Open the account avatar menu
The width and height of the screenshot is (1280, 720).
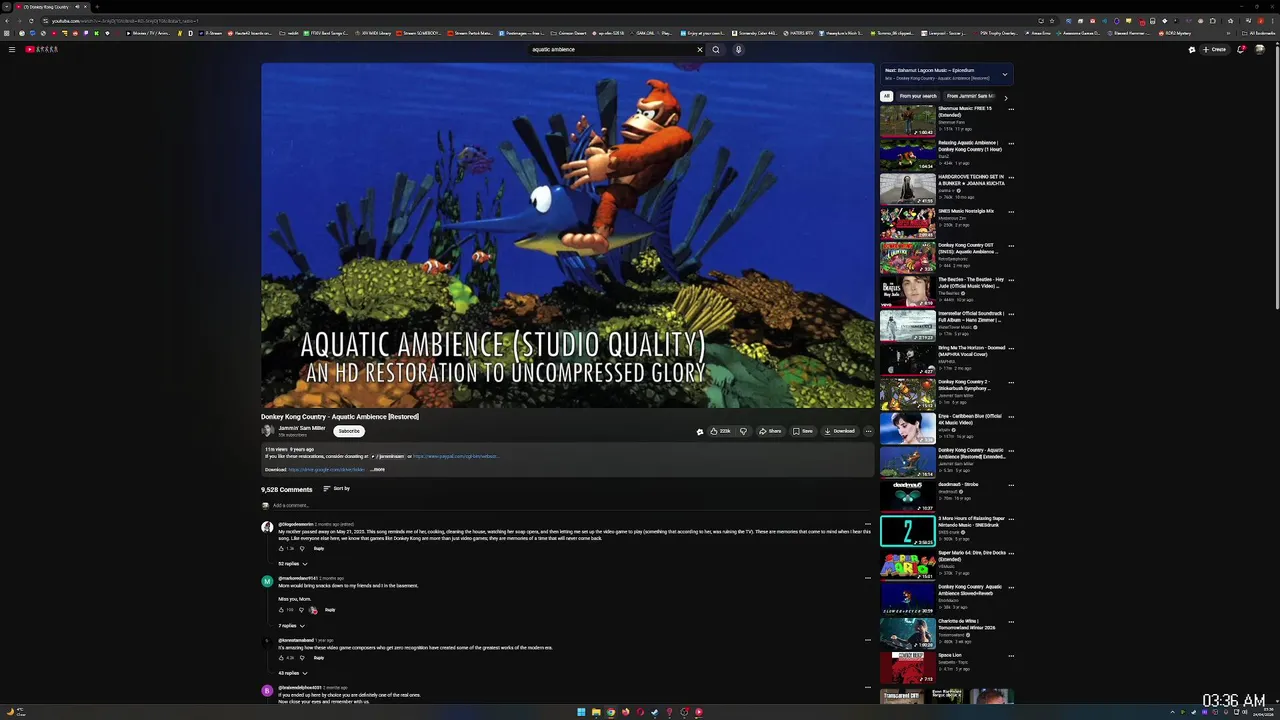click(x=1260, y=49)
